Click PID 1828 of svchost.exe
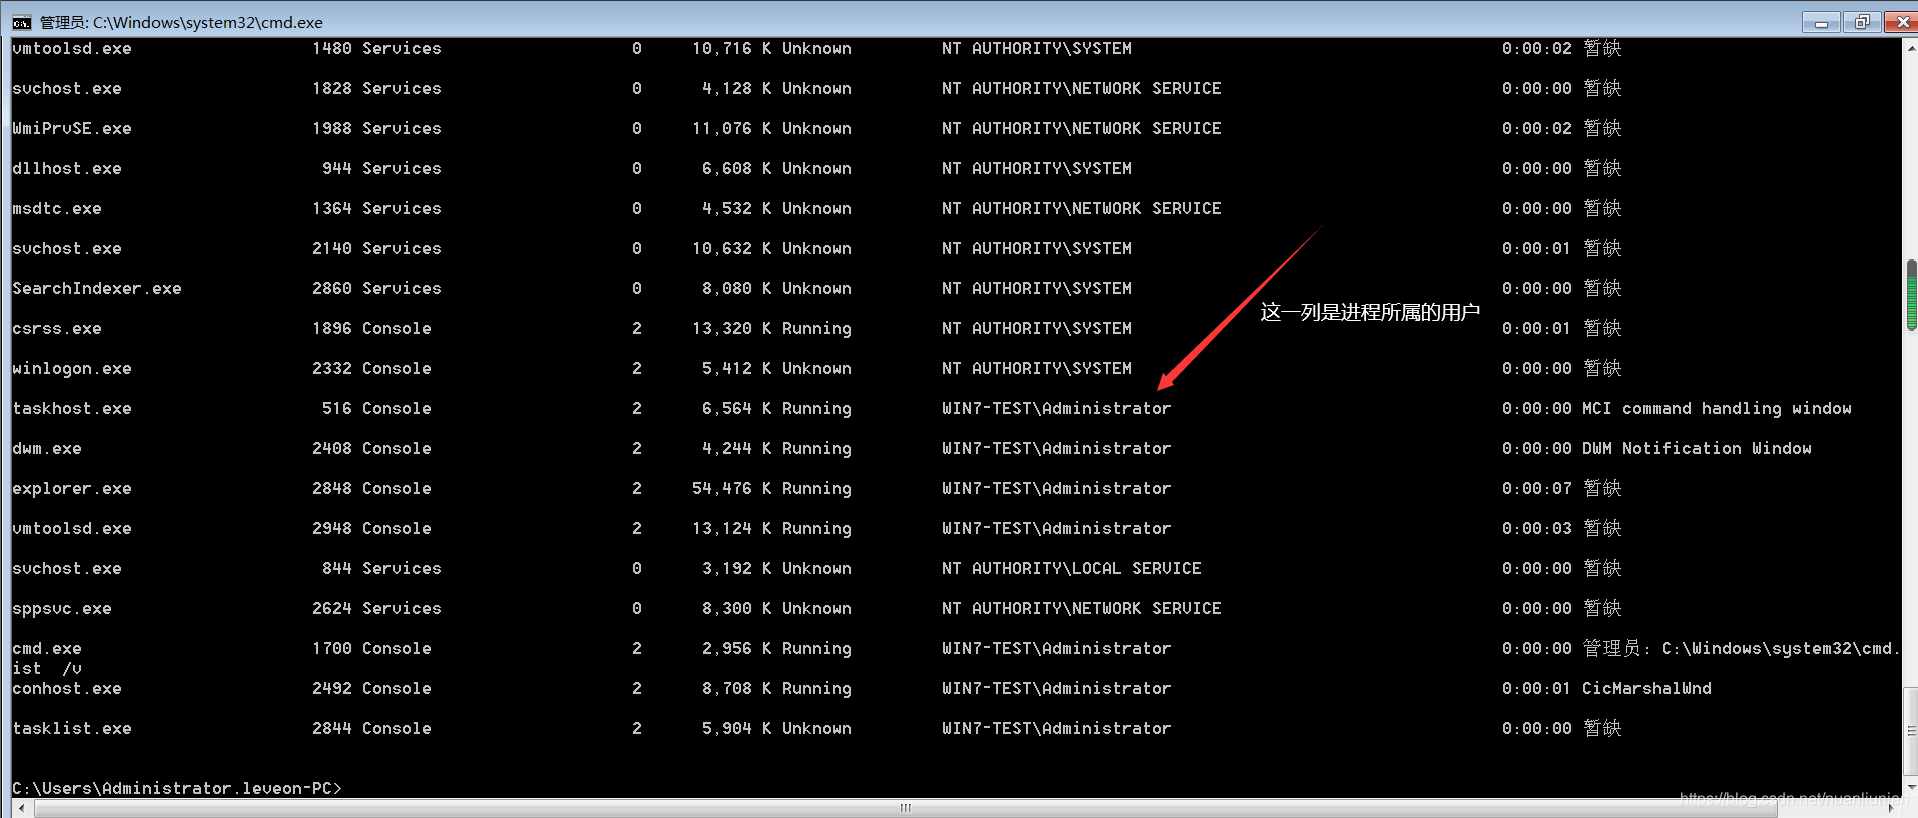Image resolution: width=1918 pixels, height=818 pixels. click(x=332, y=88)
